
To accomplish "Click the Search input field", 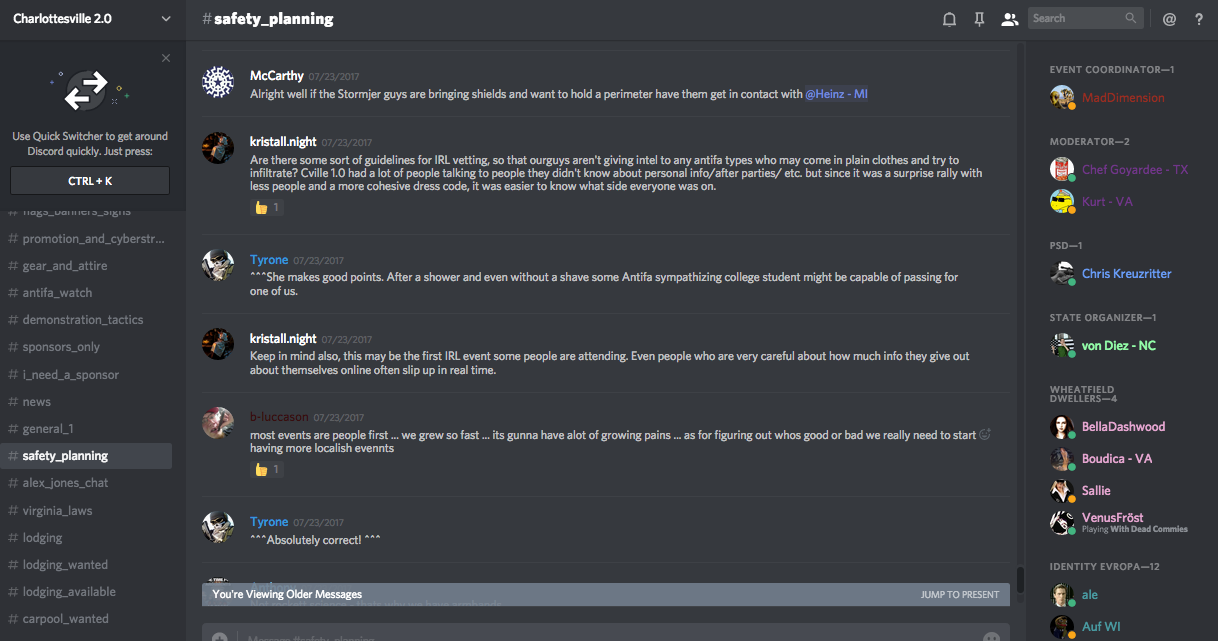I will tap(1078, 18).
